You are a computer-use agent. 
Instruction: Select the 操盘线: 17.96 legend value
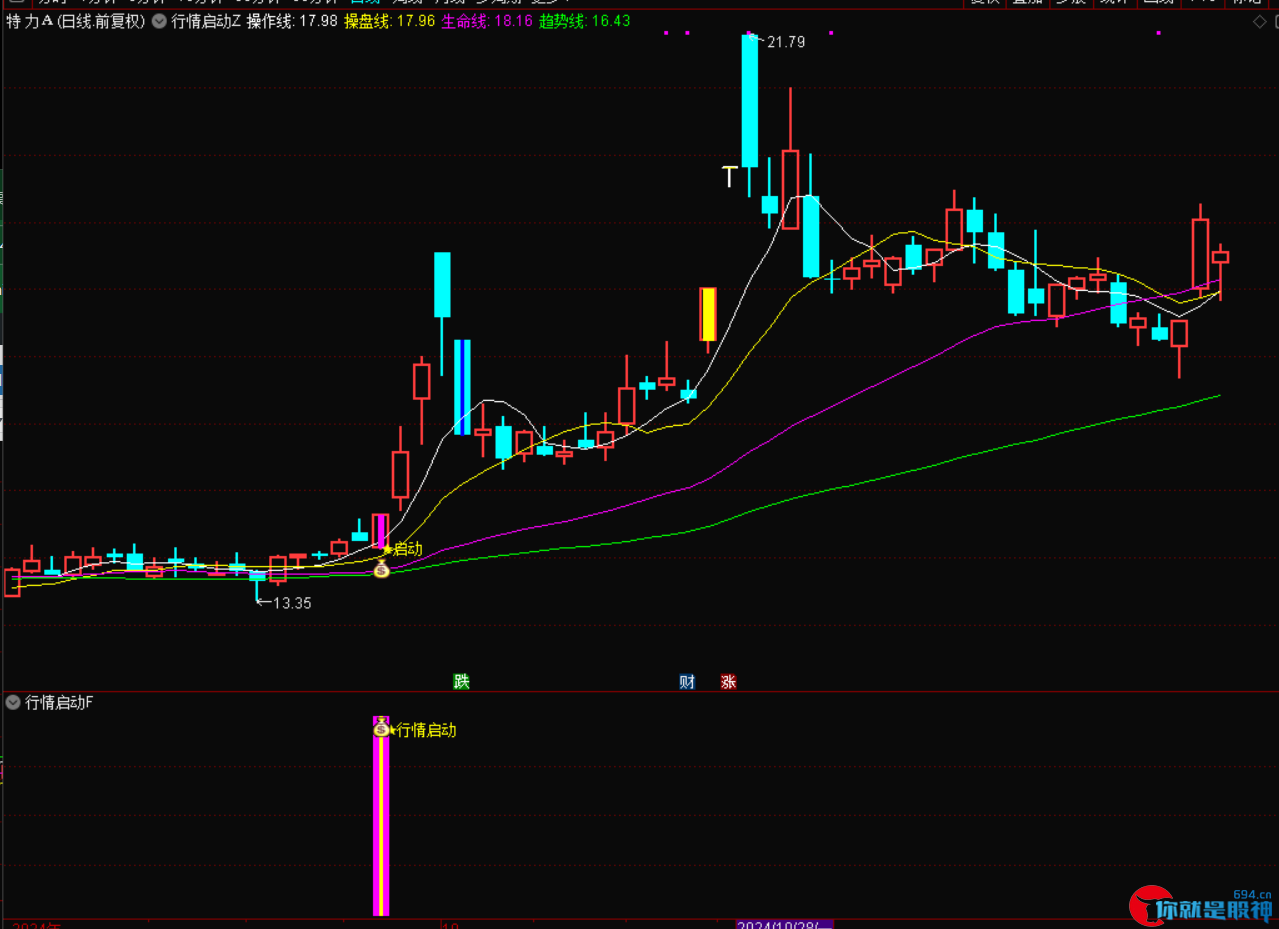390,21
